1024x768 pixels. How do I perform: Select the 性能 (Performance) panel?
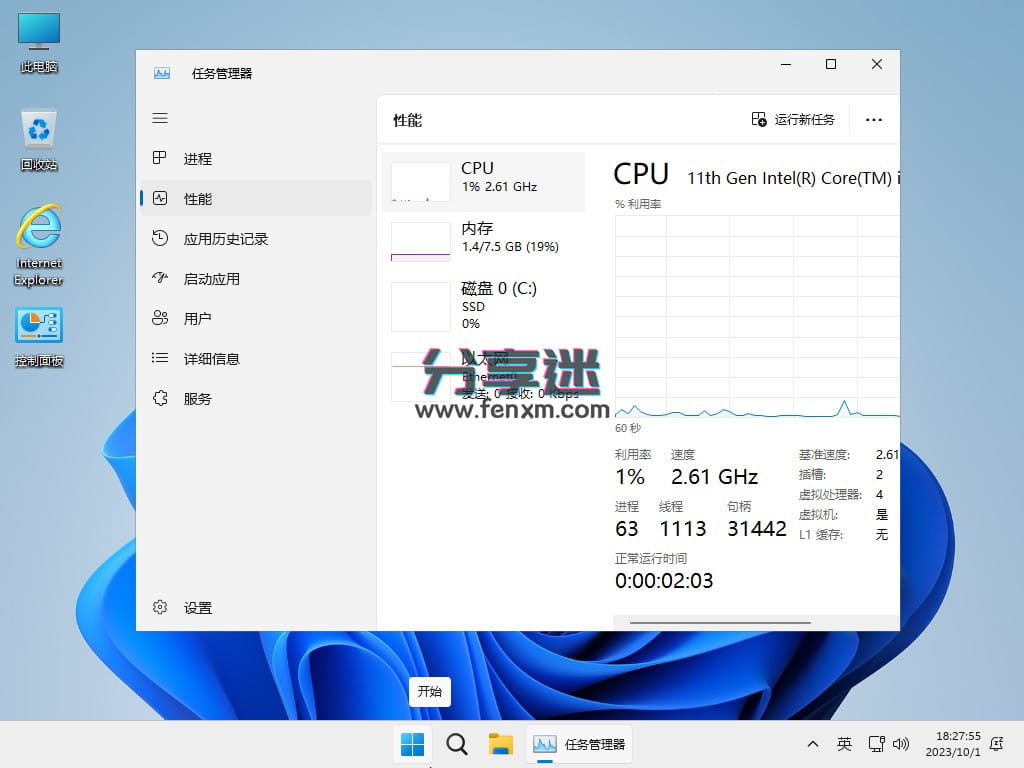[x=198, y=198]
